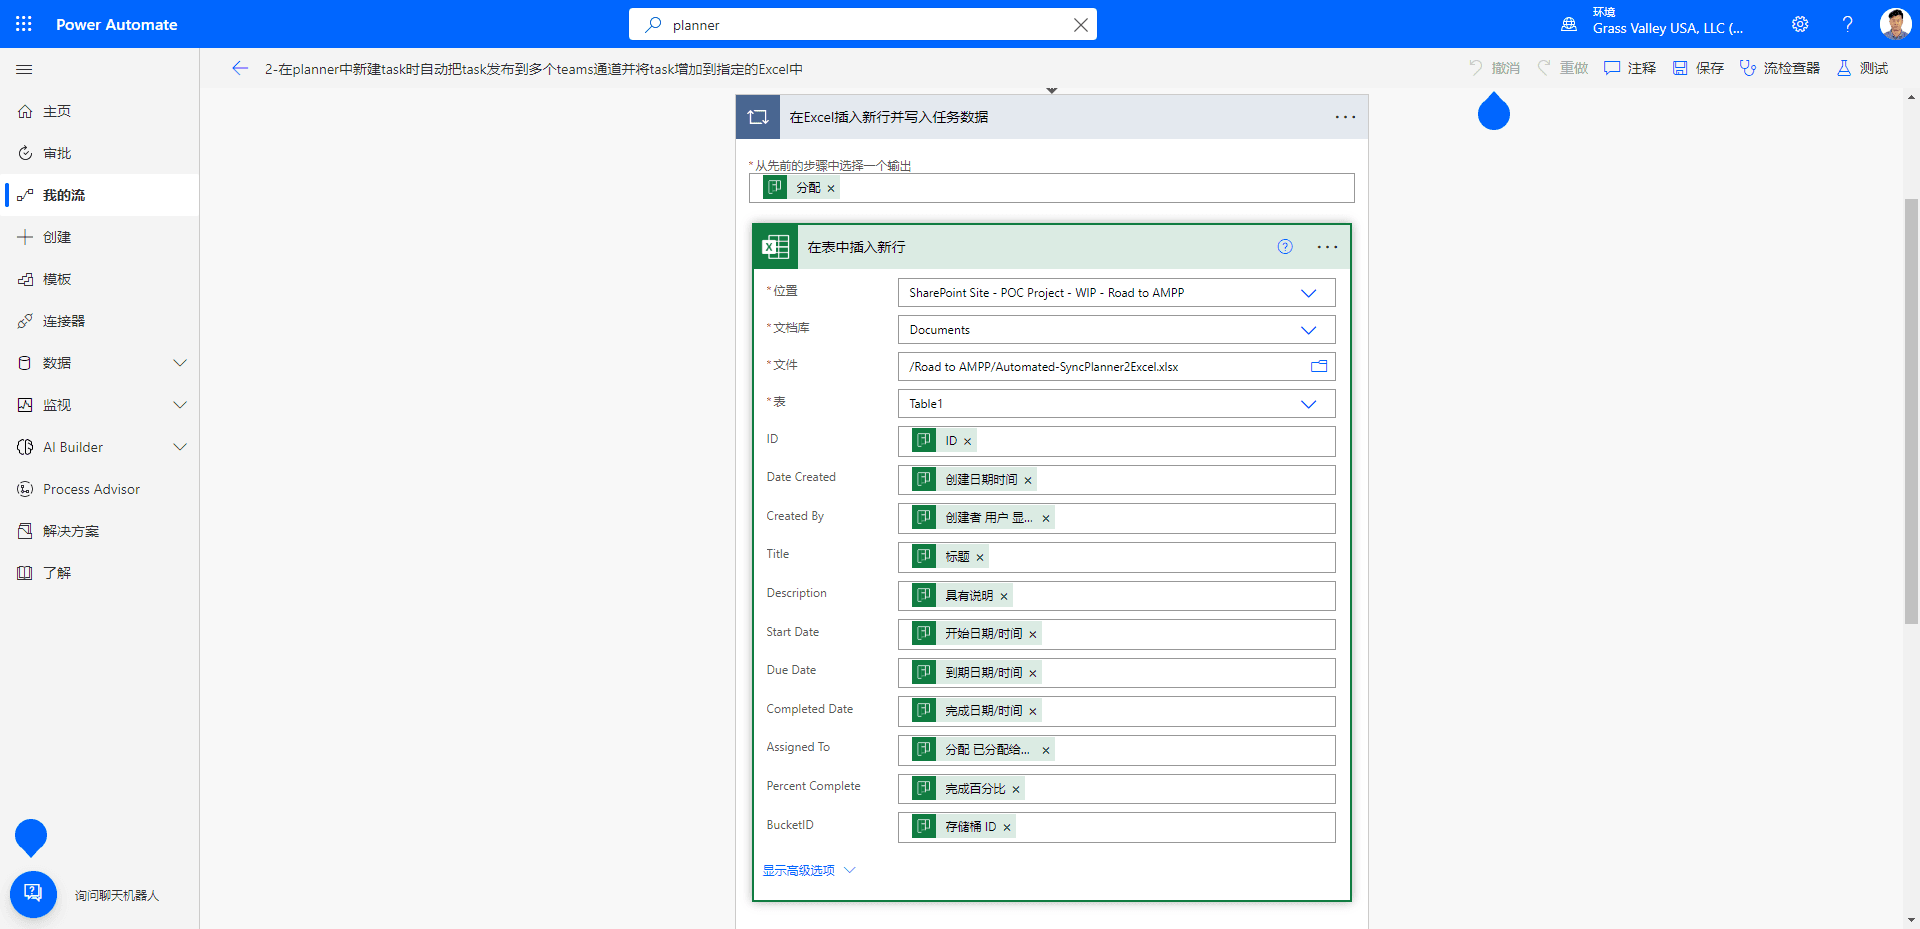Open the chatbot assistant button
The height and width of the screenshot is (929, 1920).
tap(33, 893)
